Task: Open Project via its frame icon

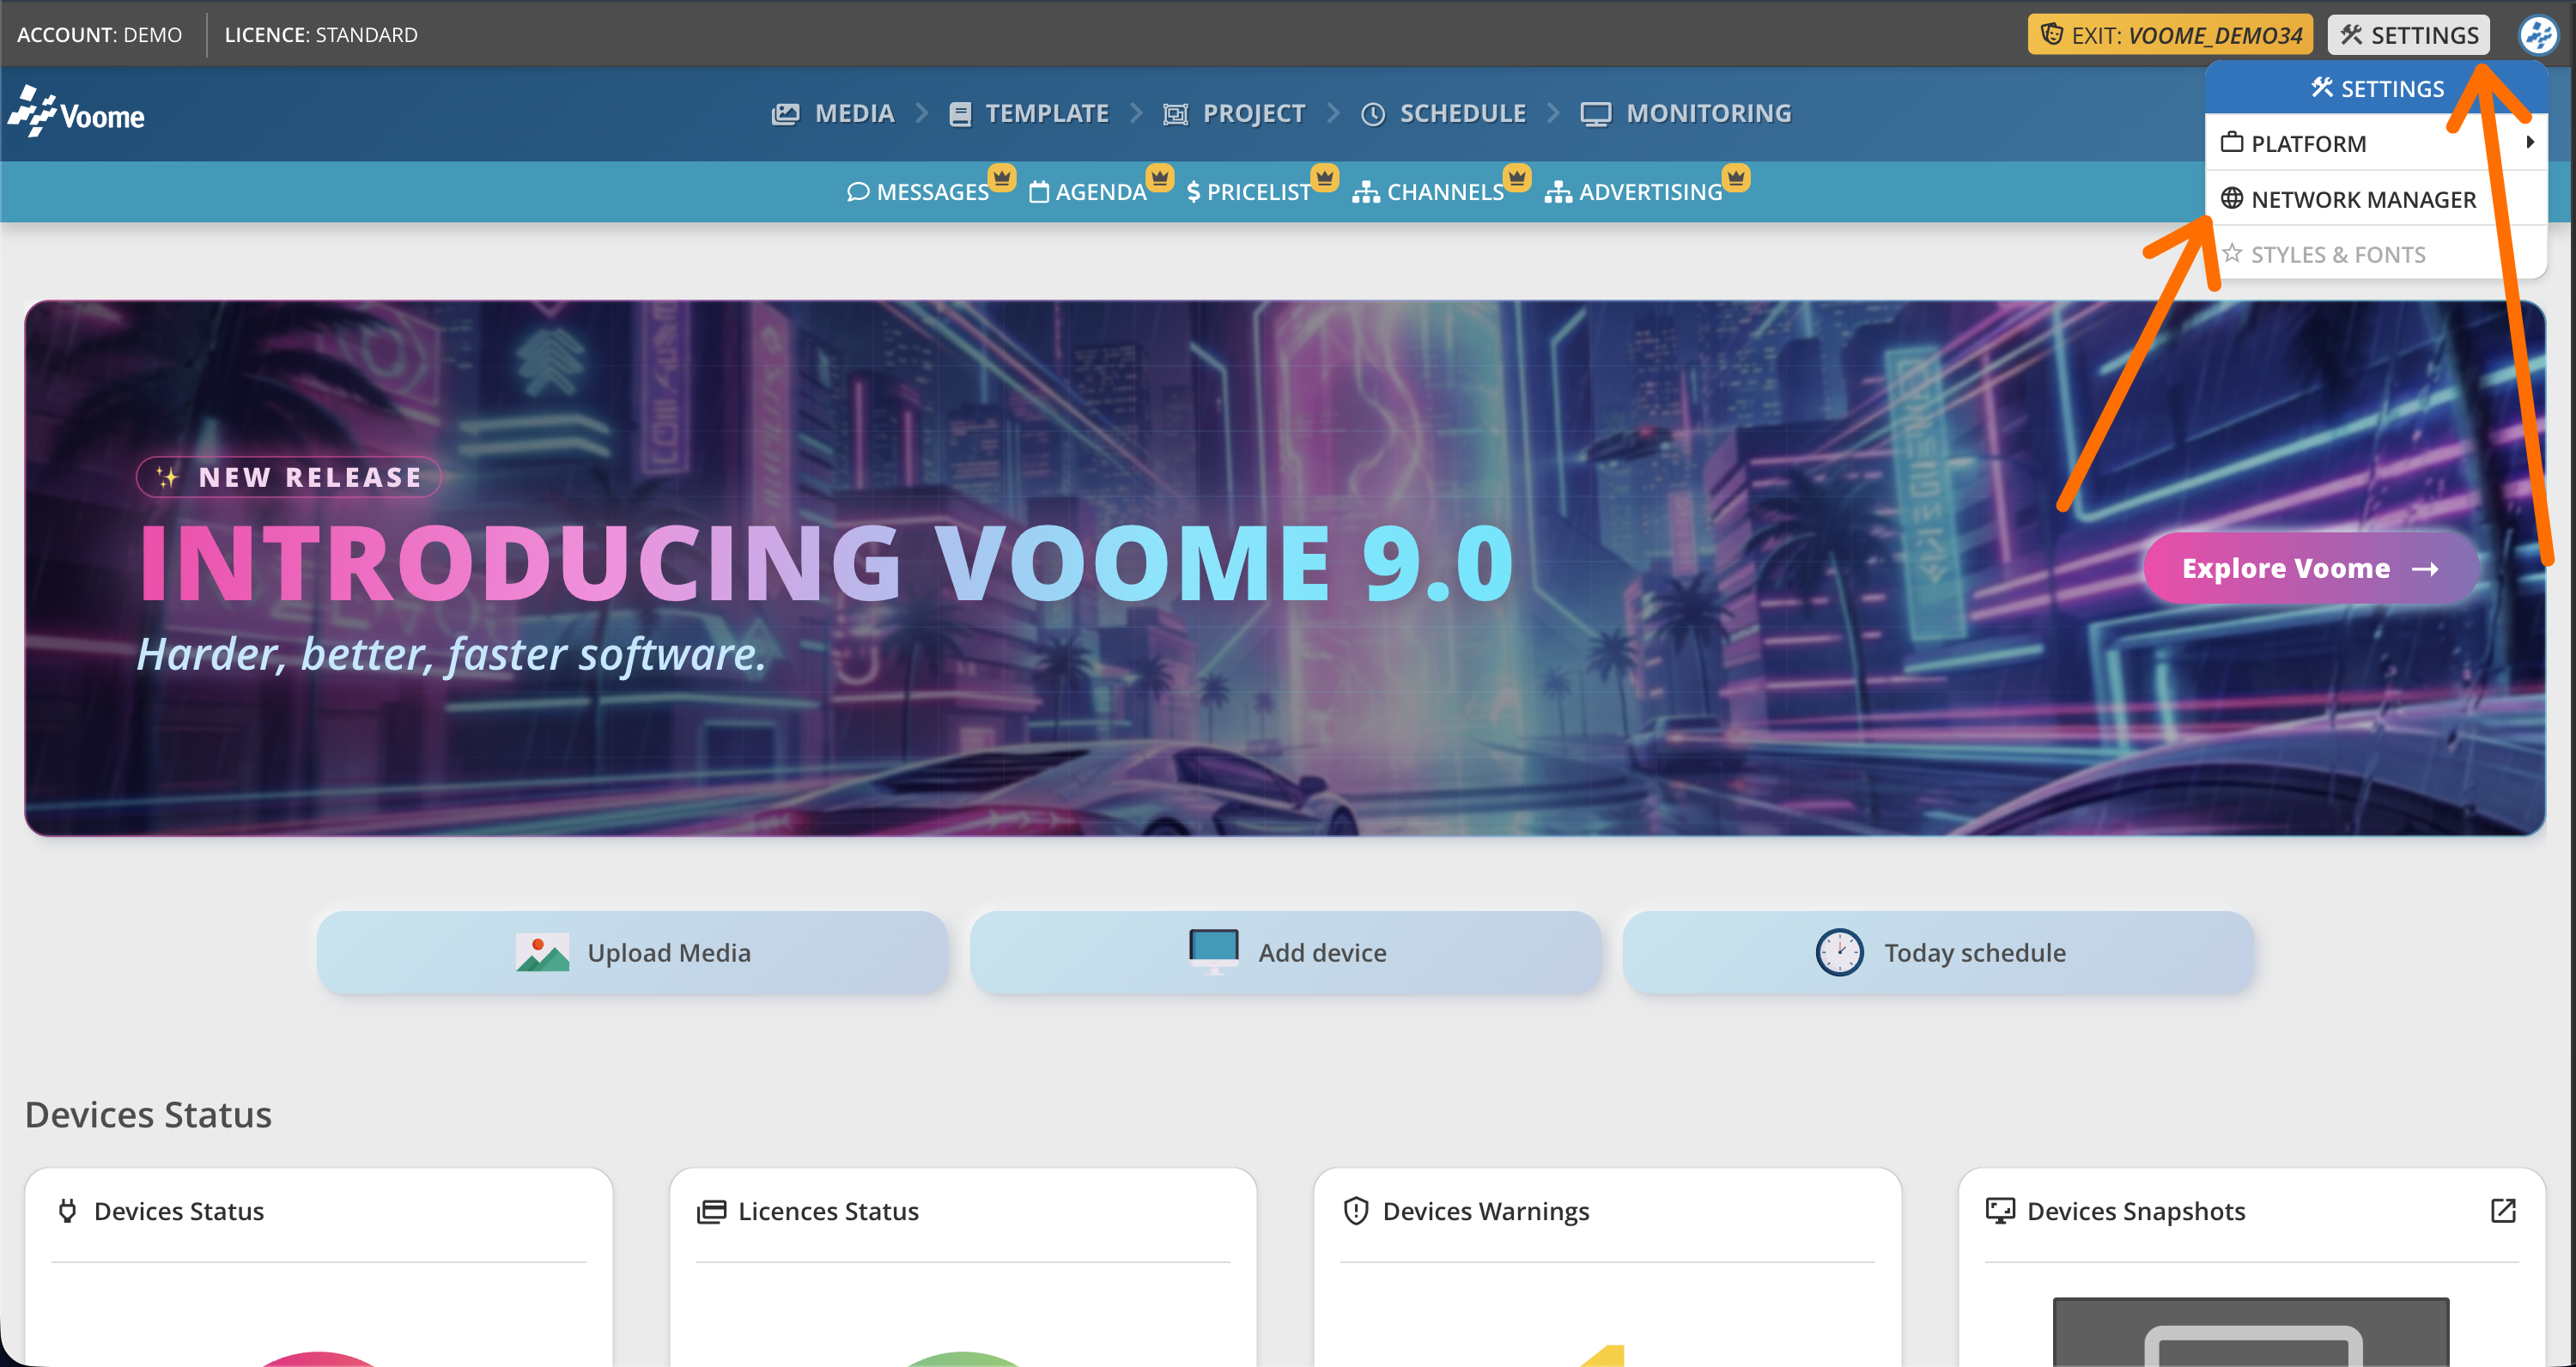Action: 1175,114
